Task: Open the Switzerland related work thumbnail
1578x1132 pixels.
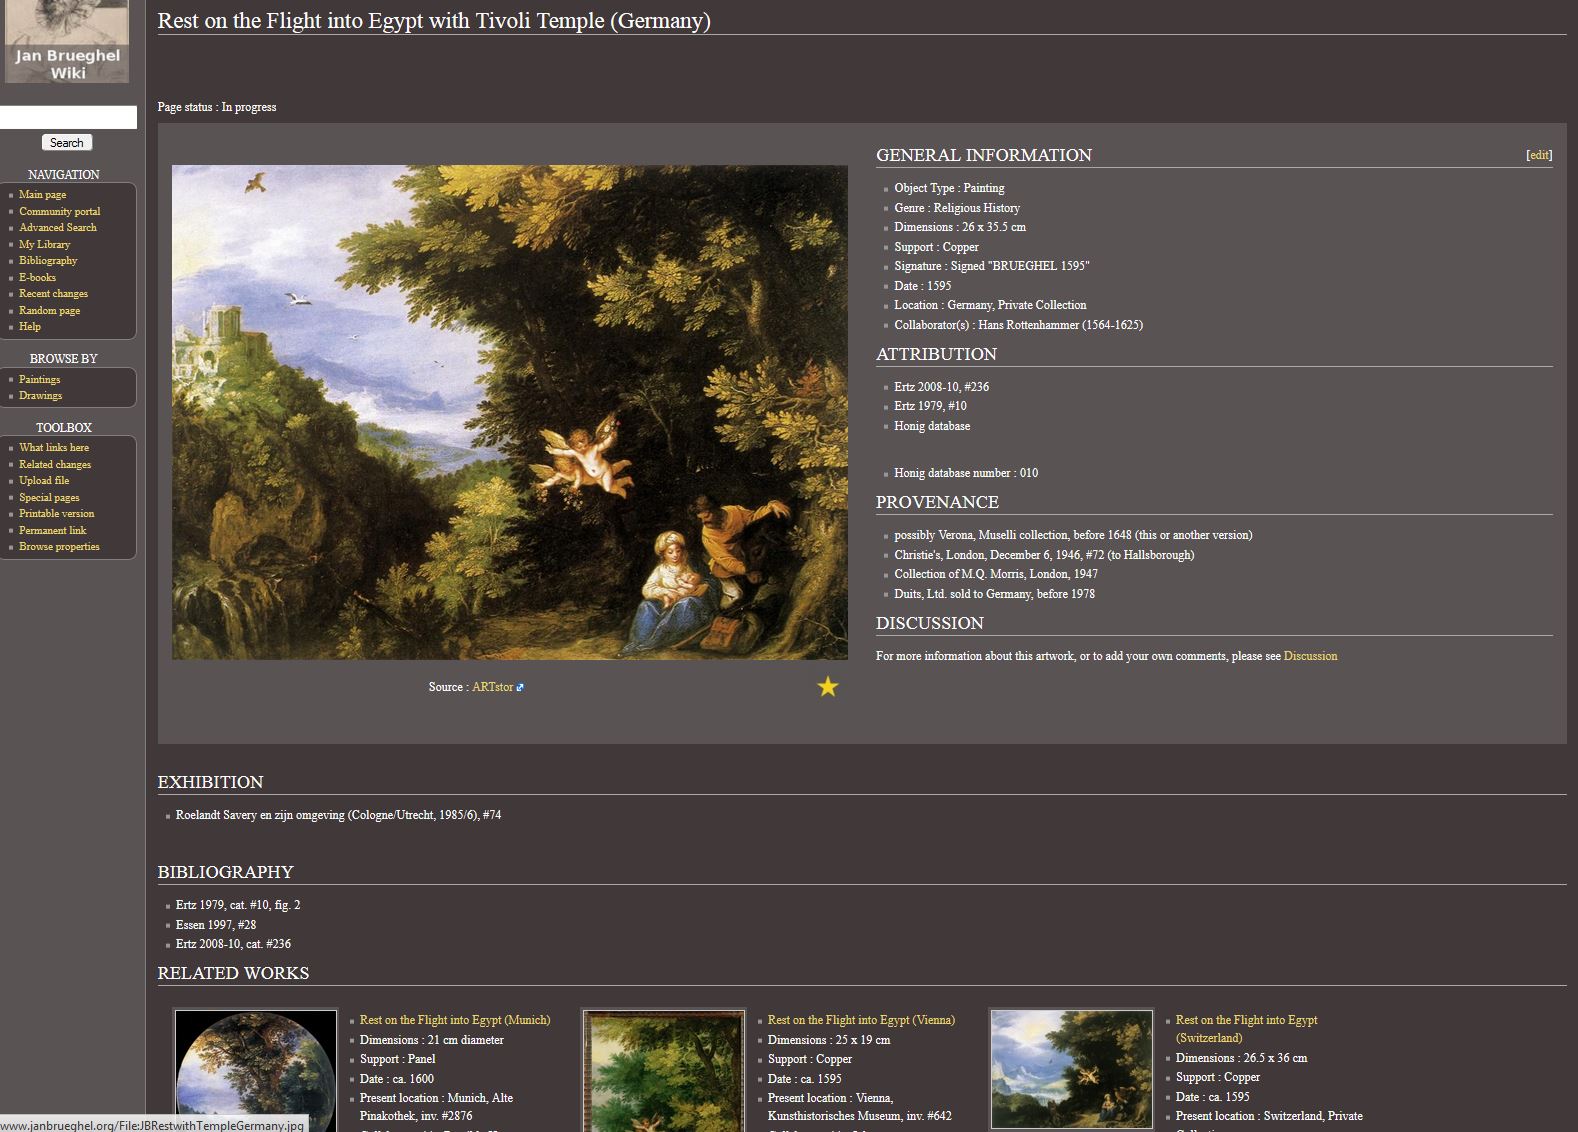Action: click(x=1071, y=1069)
